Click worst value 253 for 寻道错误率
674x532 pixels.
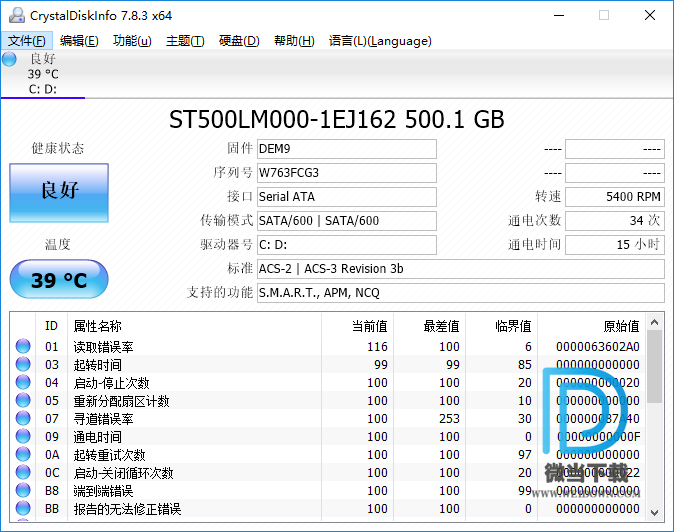[449, 419]
